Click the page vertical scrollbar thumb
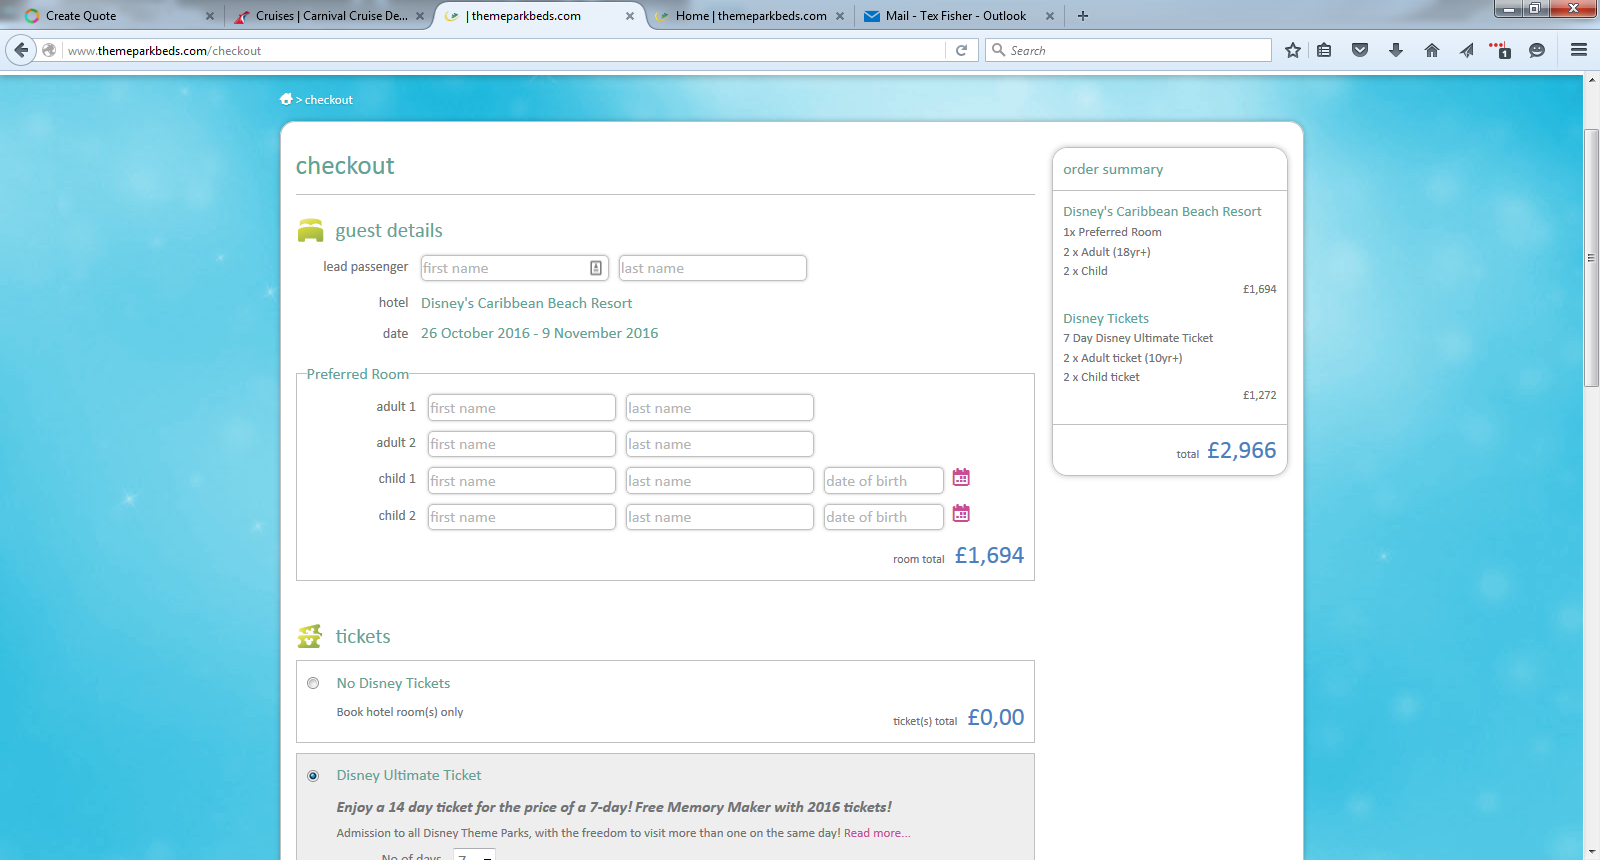 click(1591, 258)
